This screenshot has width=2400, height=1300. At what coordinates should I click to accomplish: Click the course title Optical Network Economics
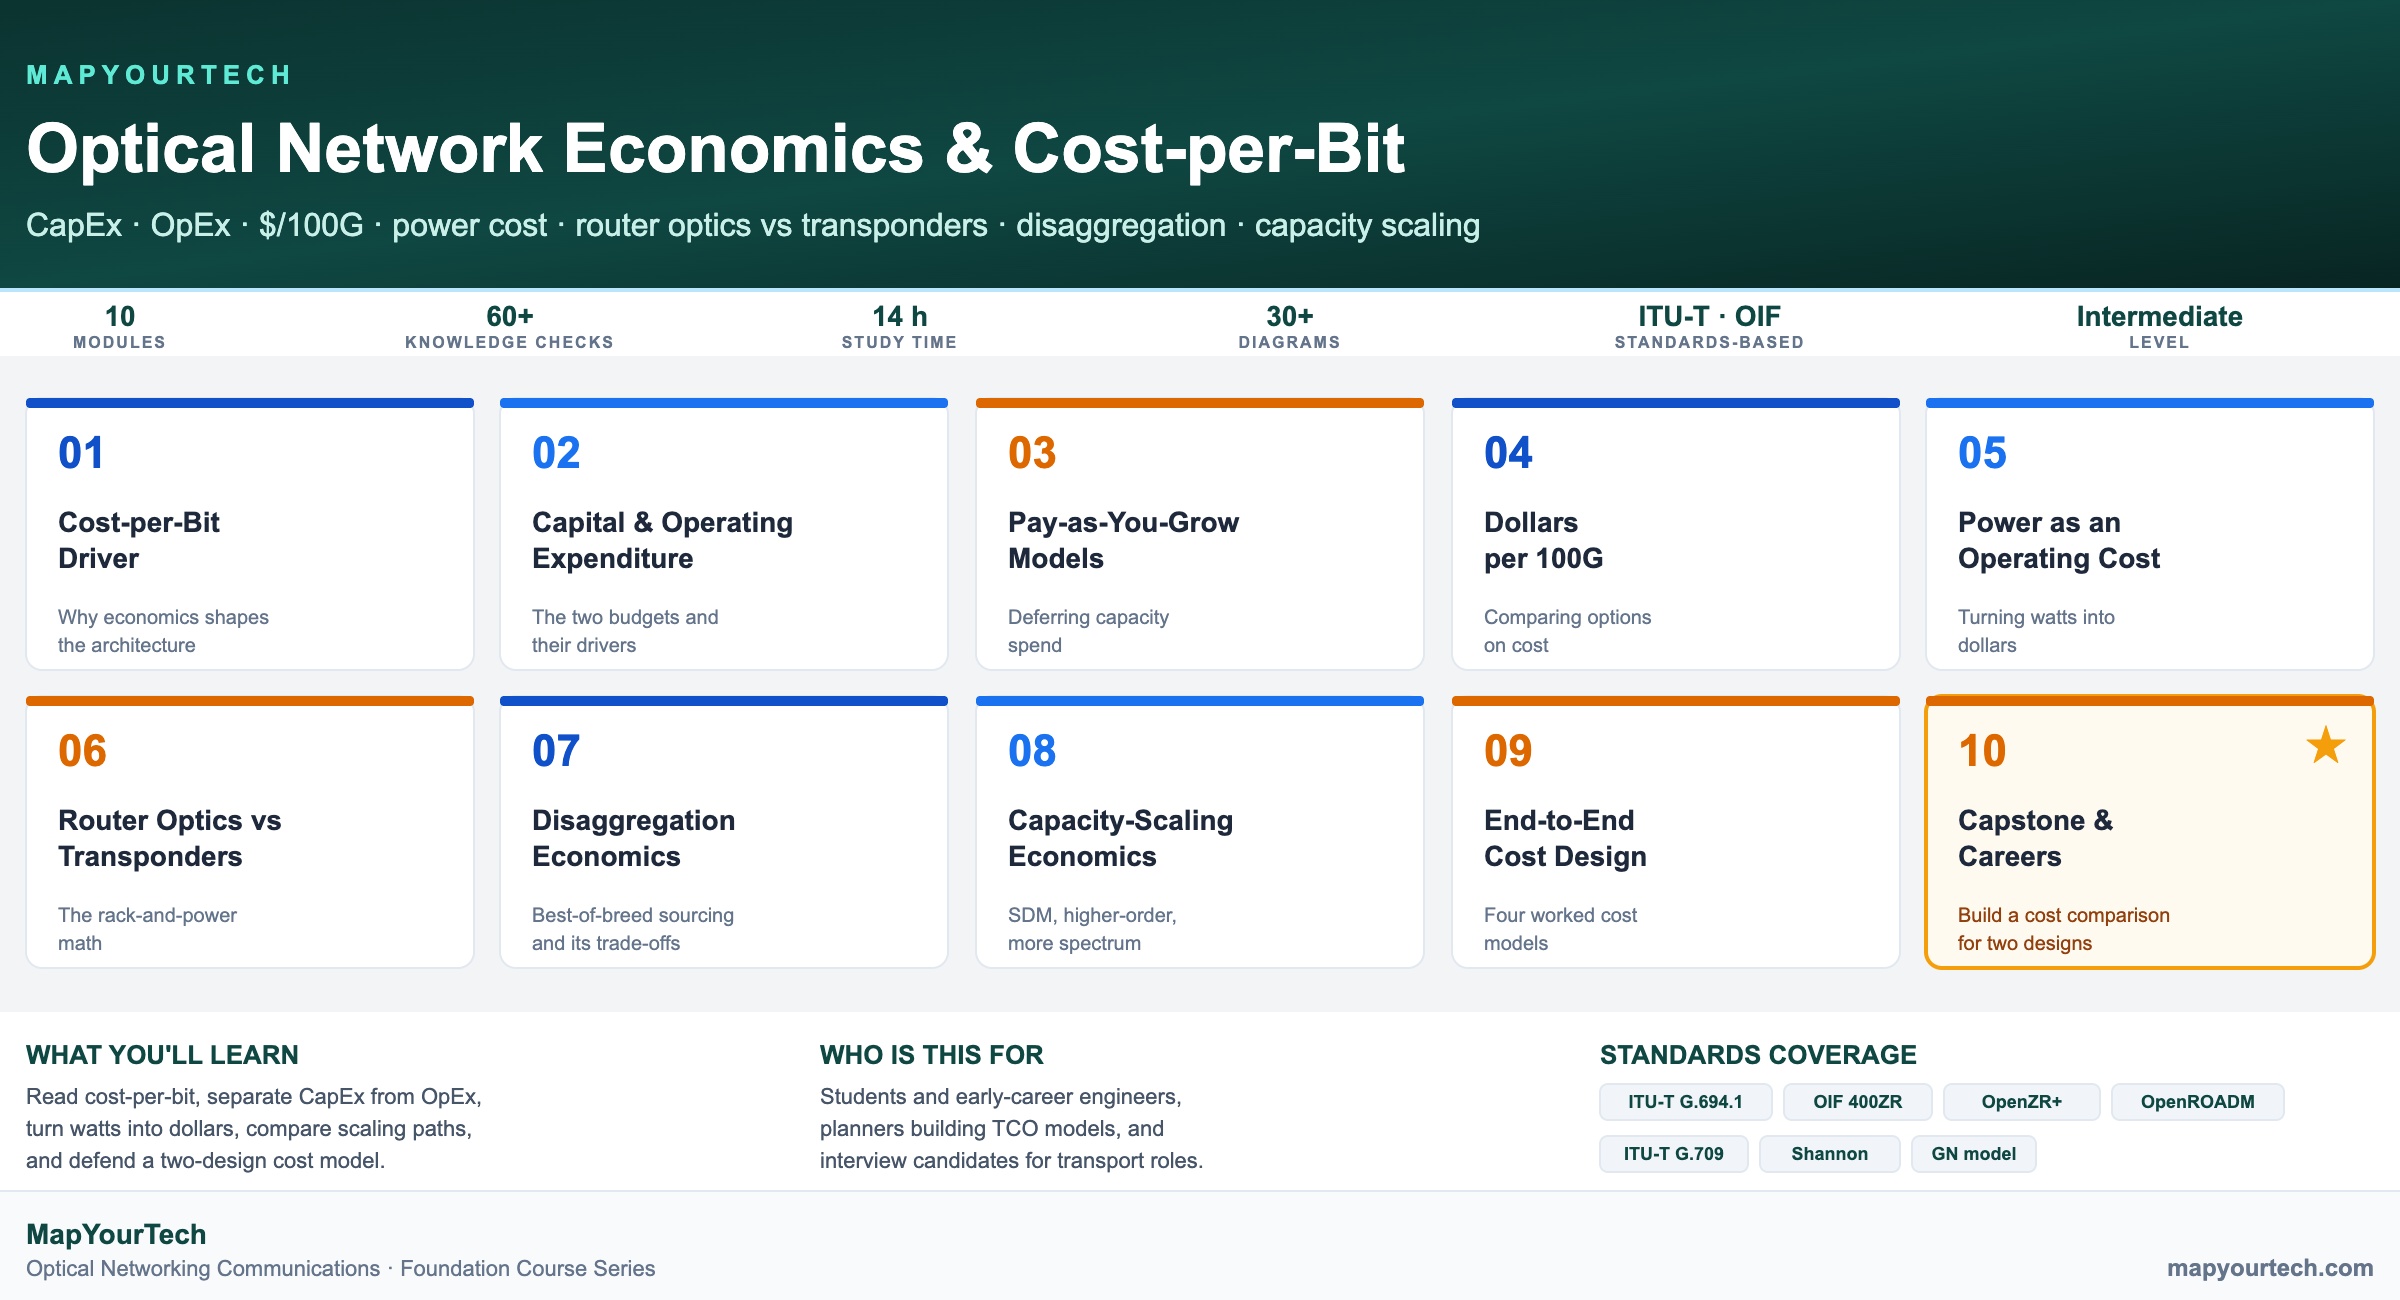pos(716,149)
